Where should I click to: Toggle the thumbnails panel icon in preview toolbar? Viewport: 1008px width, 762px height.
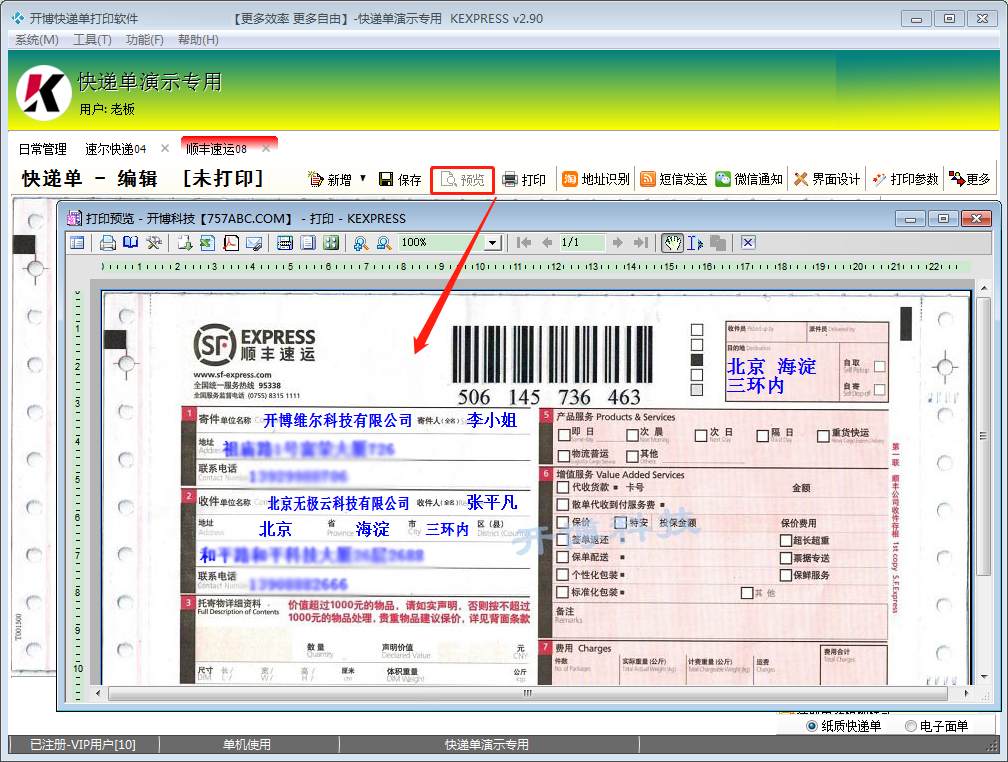pos(77,242)
